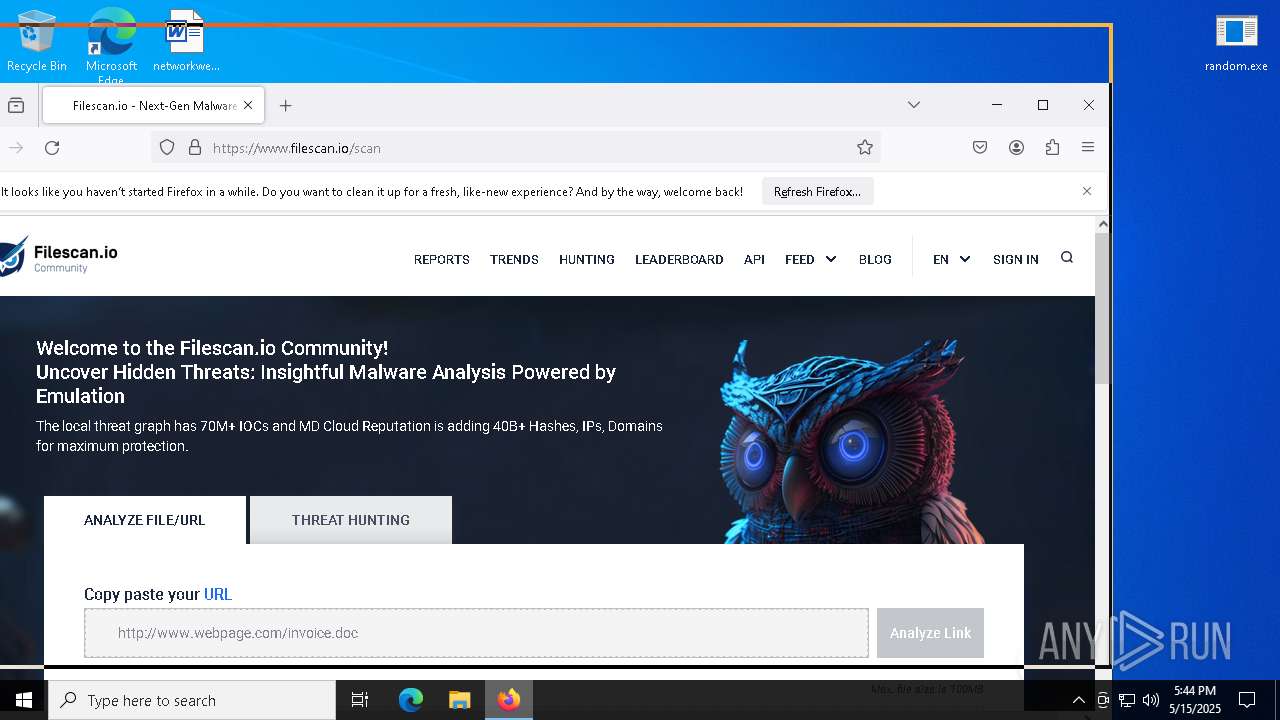Open the TRENDS page
This screenshot has width=1280, height=720.
[514, 259]
